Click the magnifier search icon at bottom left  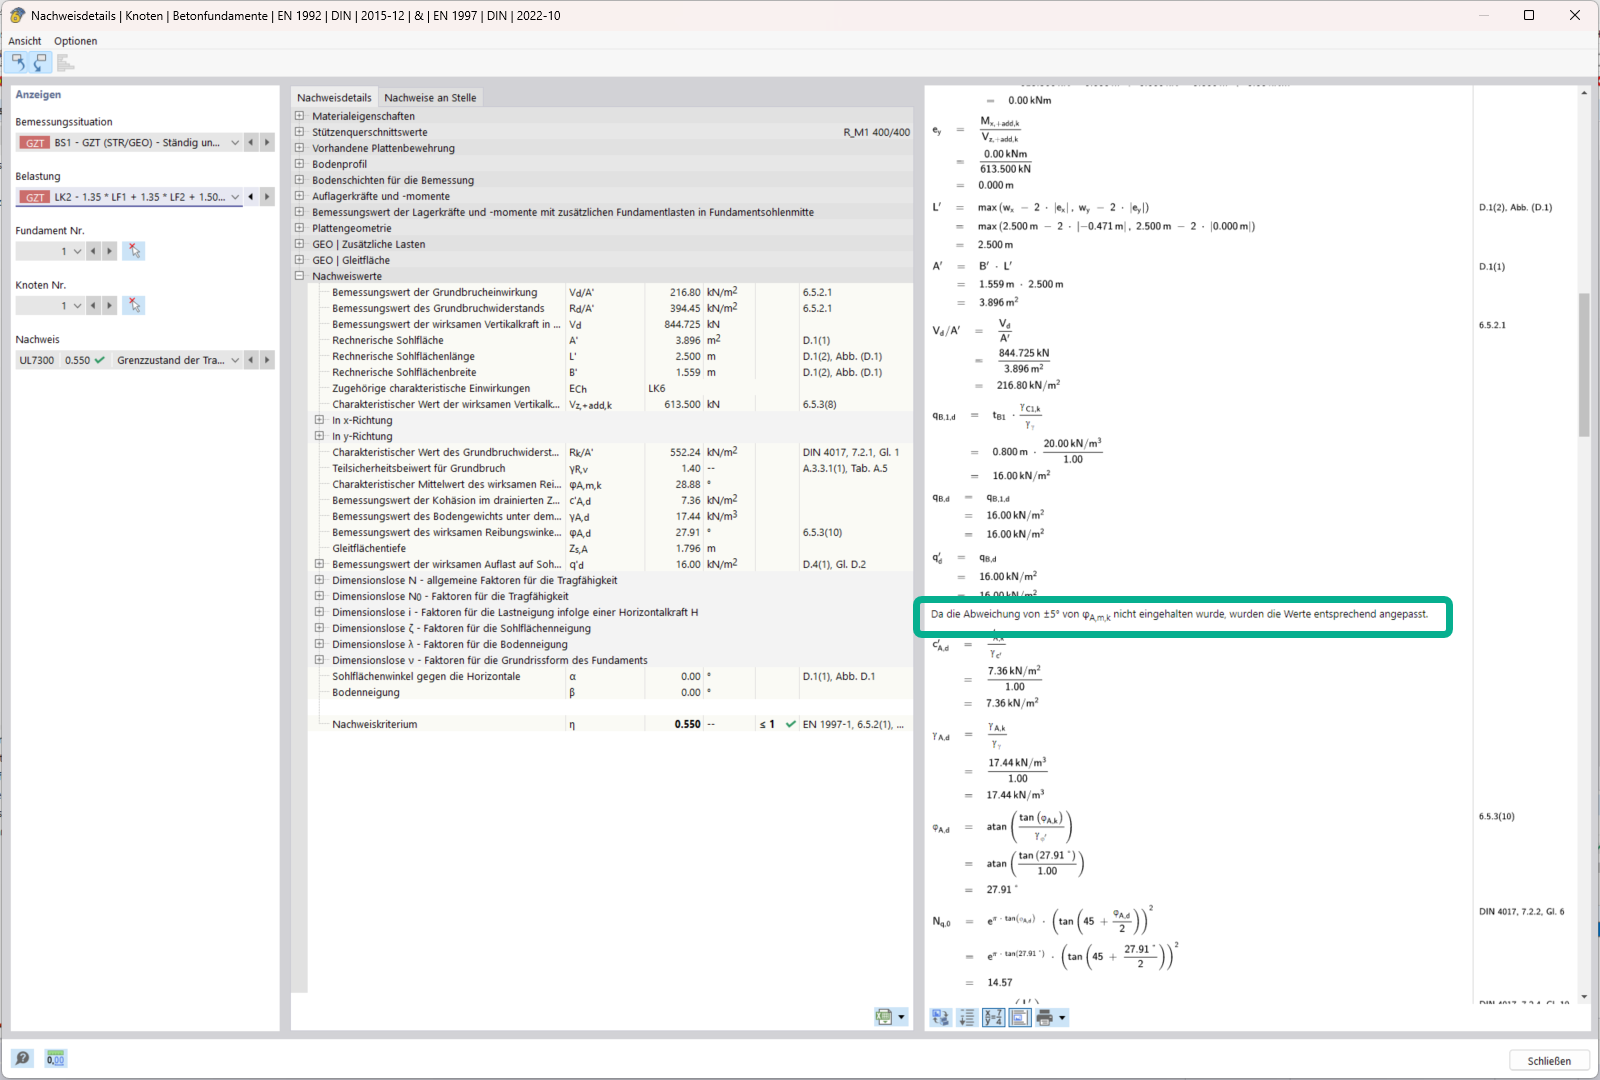pos(22,1058)
